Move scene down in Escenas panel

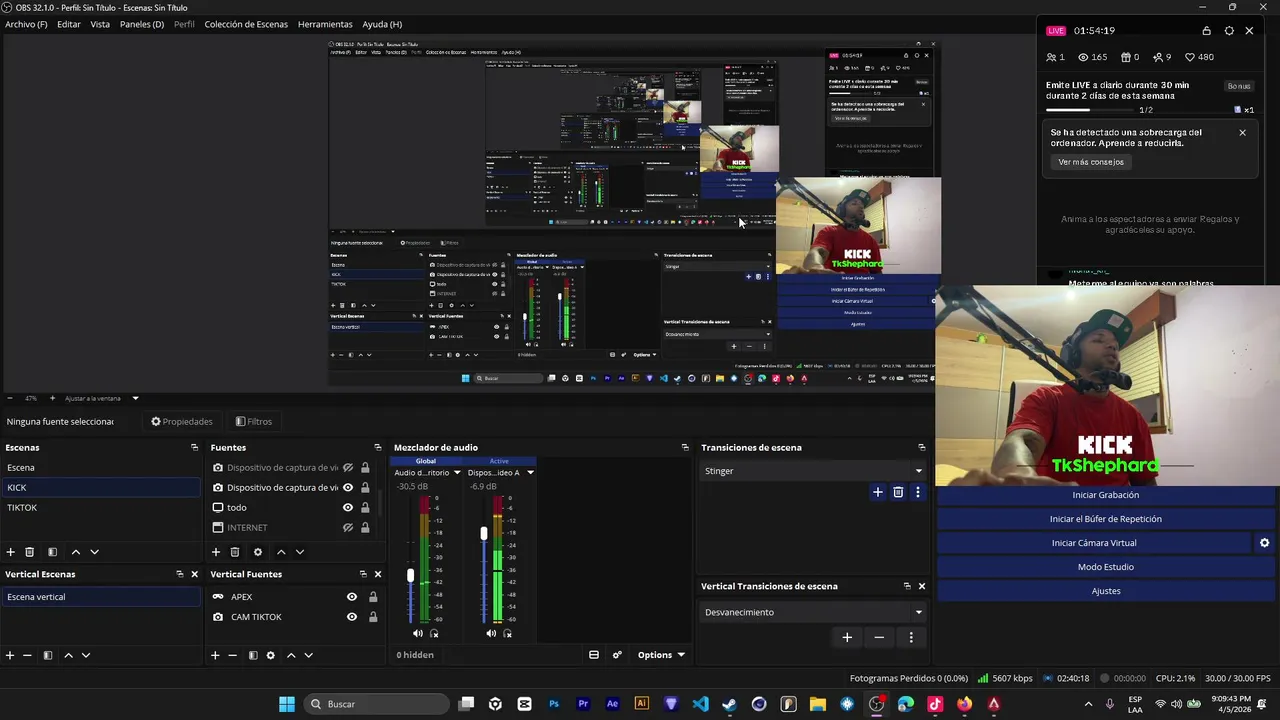tap(95, 552)
